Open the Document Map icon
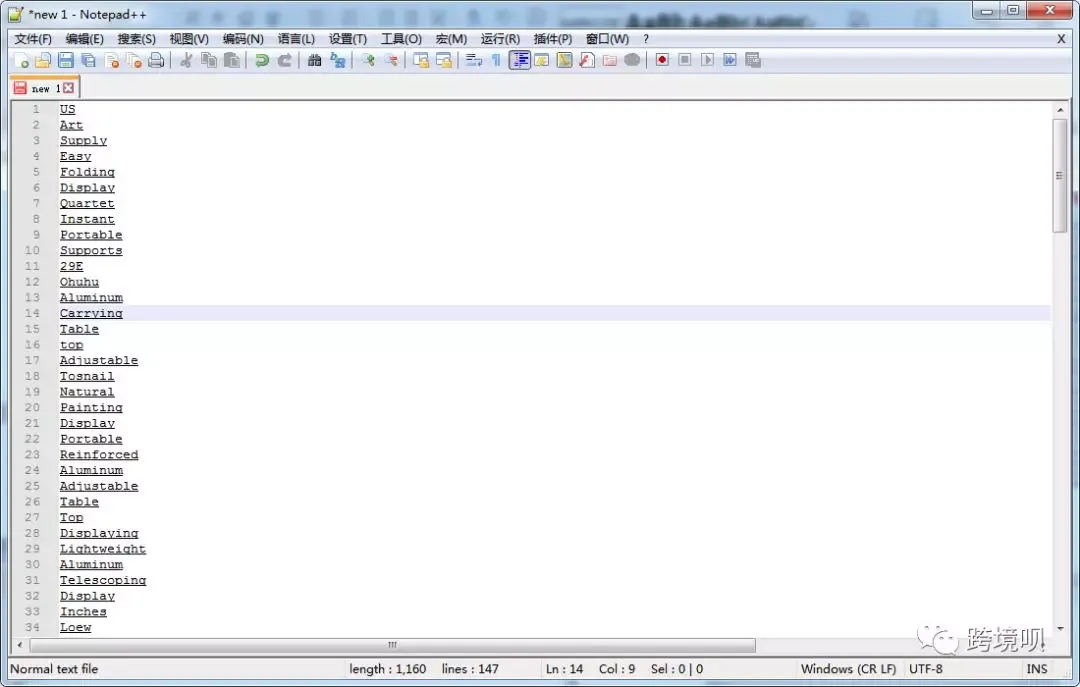Image resolution: width=1080 pixels, height=687 pixels. tap(565, 61)
